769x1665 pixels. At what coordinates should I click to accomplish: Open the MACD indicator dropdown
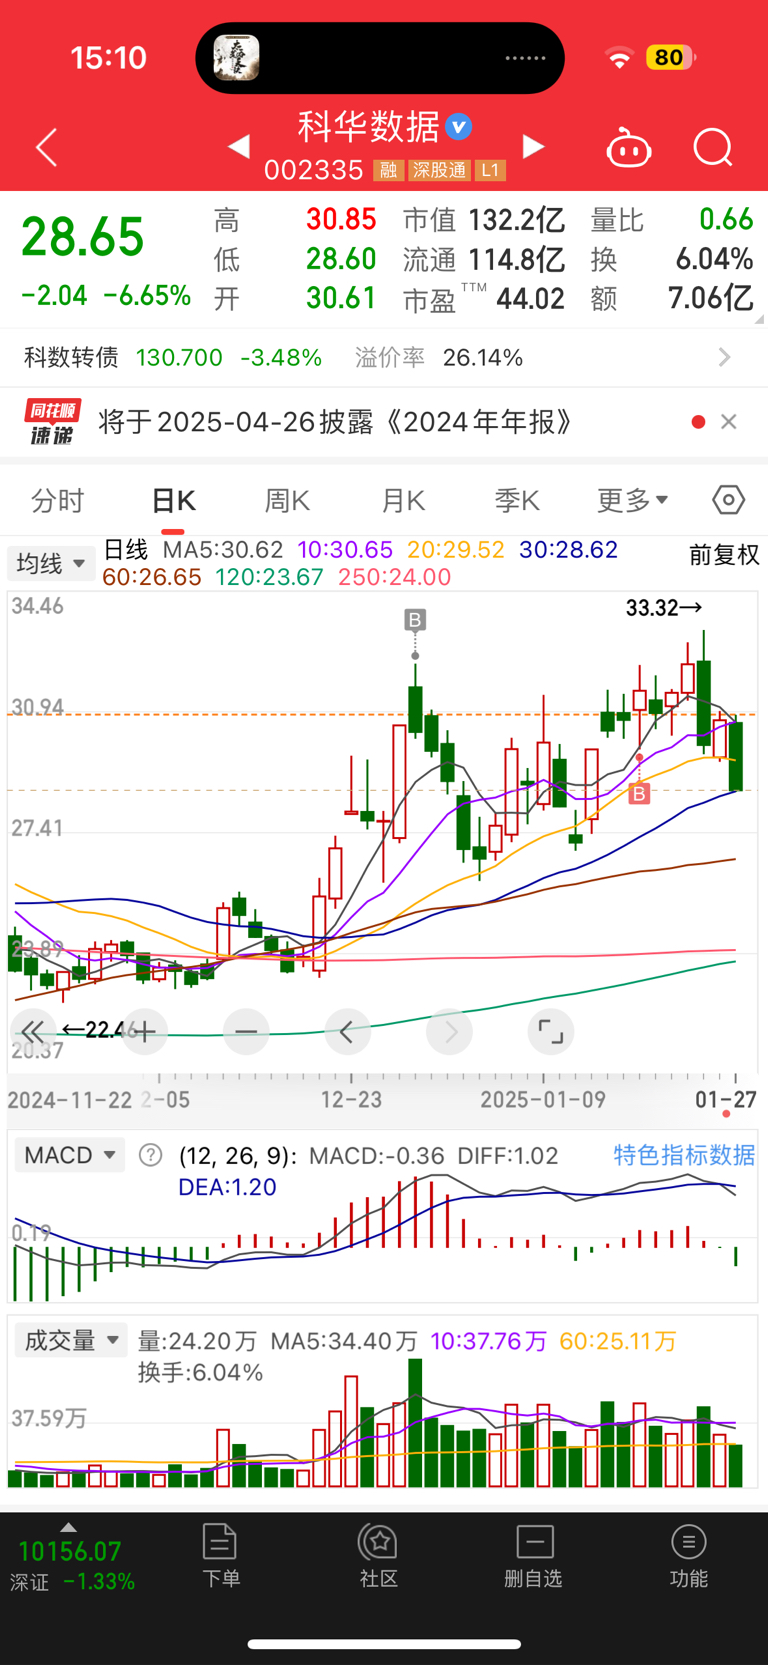tap(70, 1156)
